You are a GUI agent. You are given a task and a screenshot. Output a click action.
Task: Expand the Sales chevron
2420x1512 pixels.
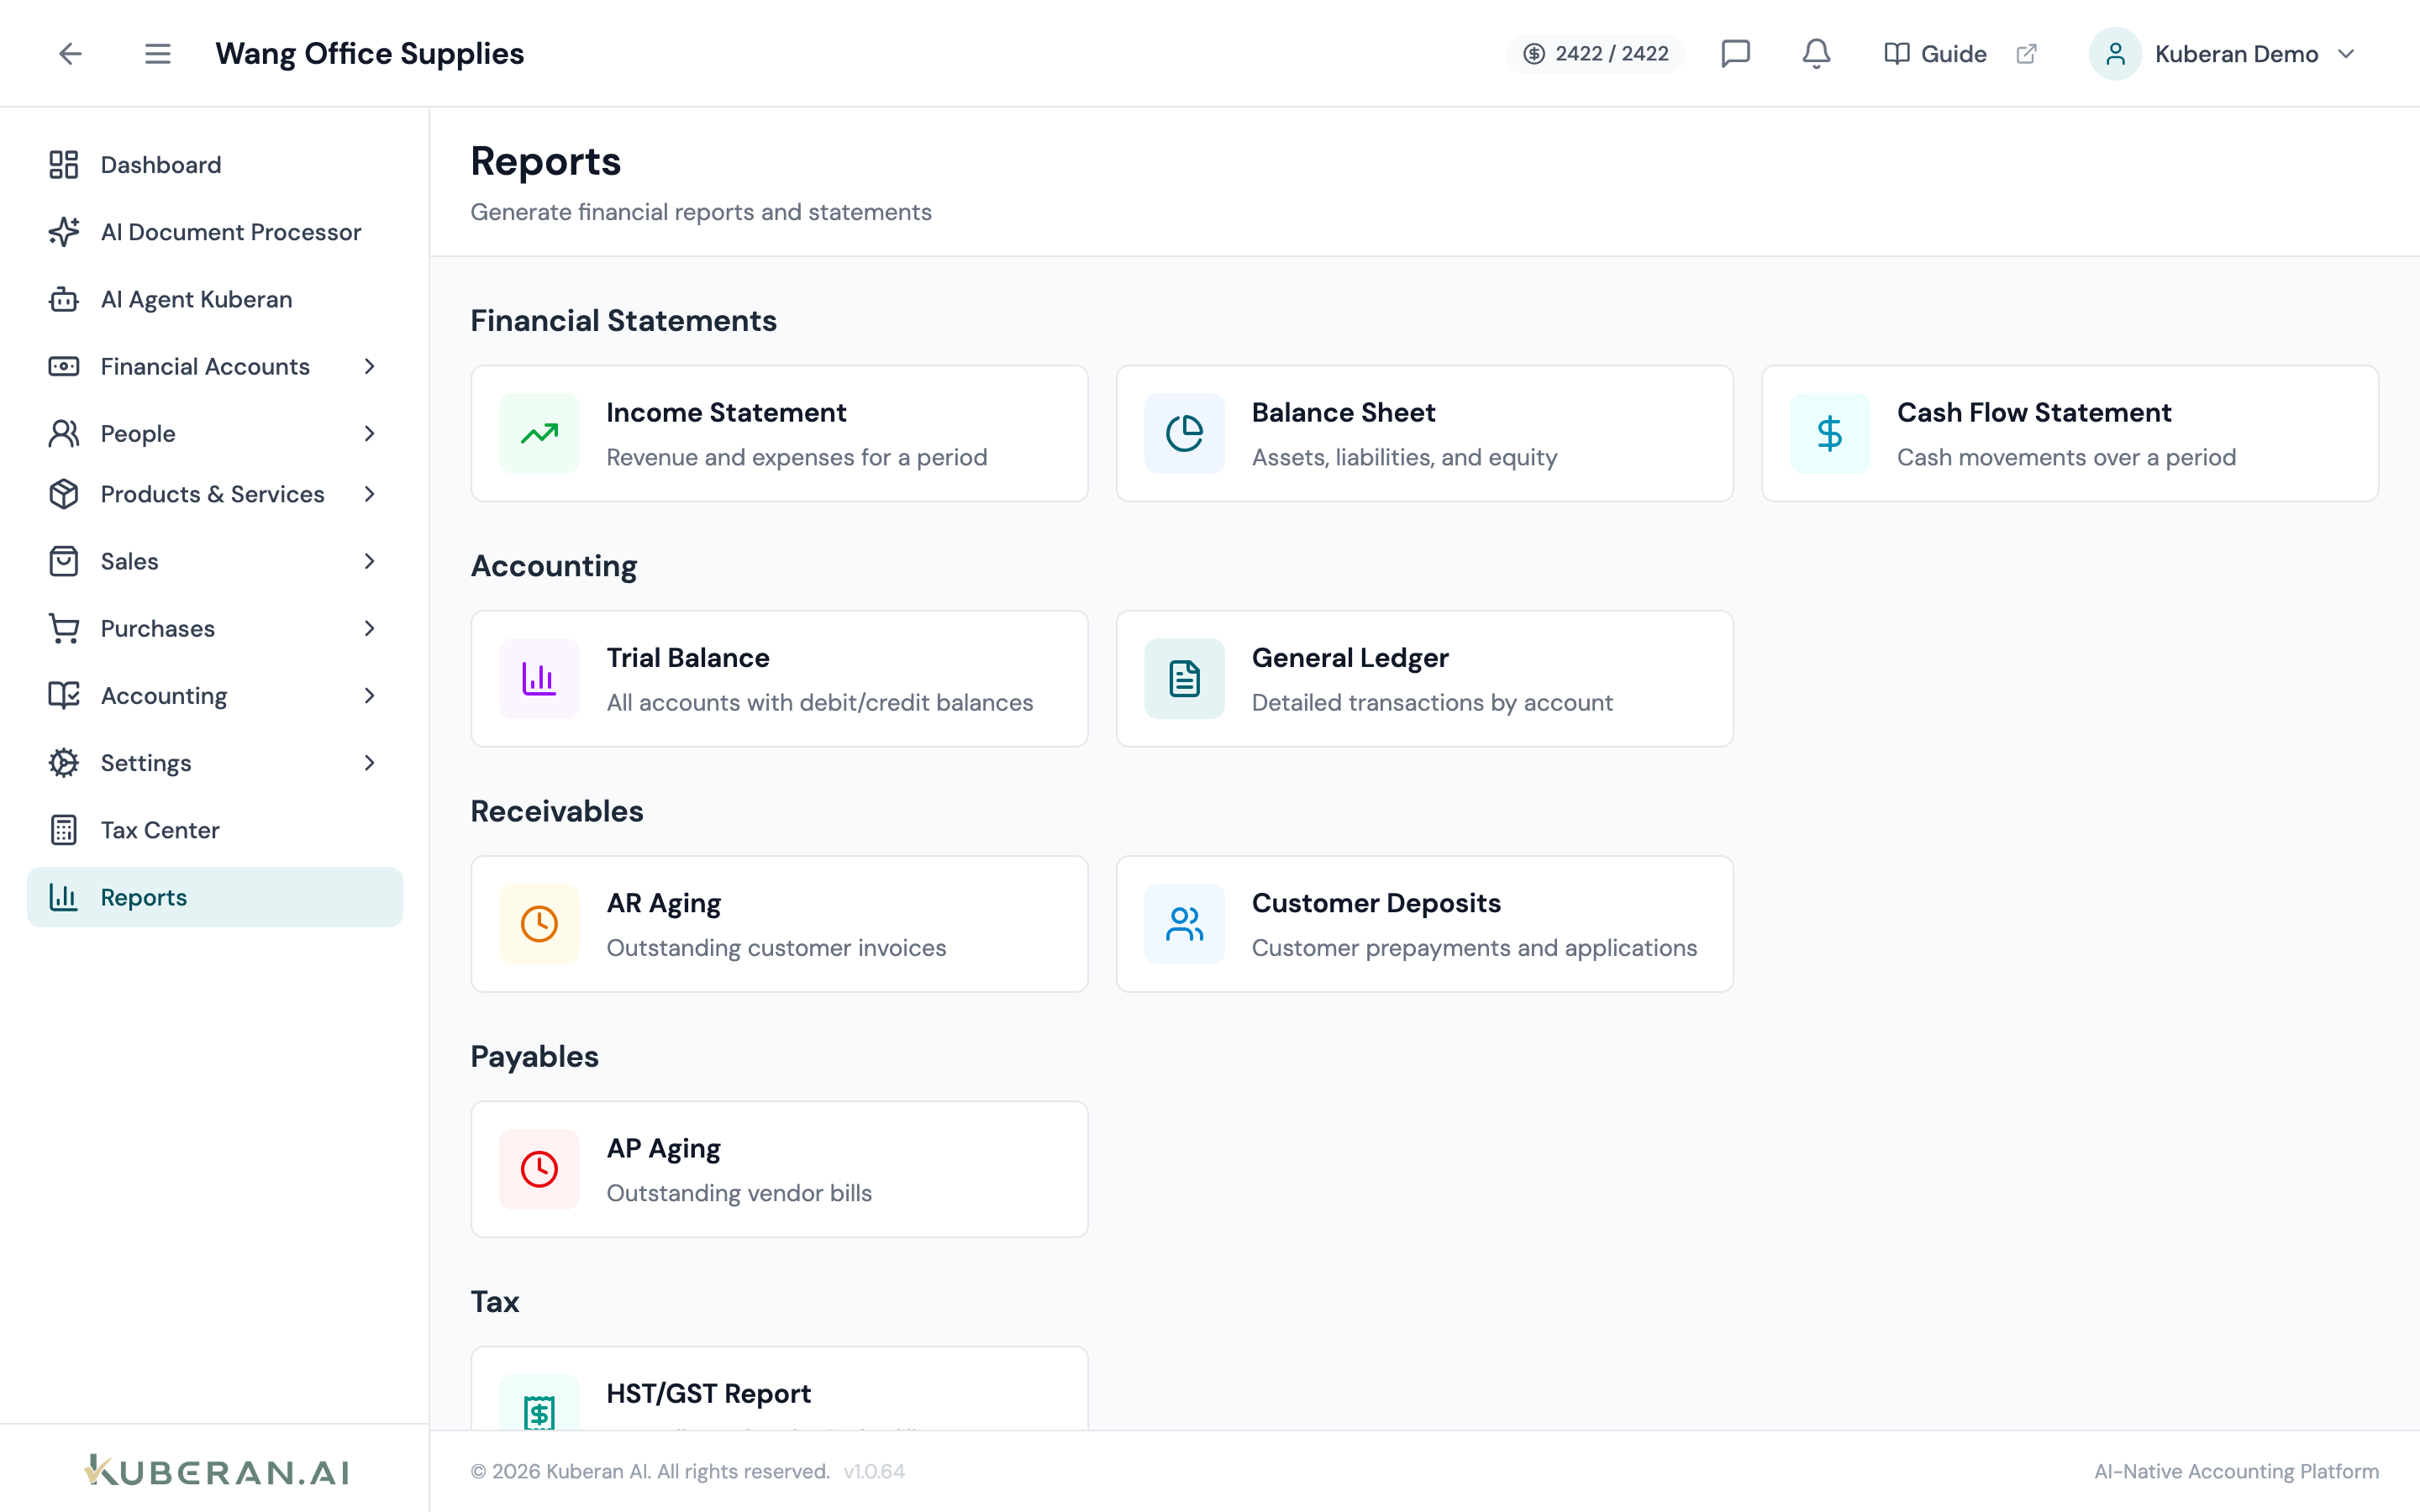coord(369,561)
